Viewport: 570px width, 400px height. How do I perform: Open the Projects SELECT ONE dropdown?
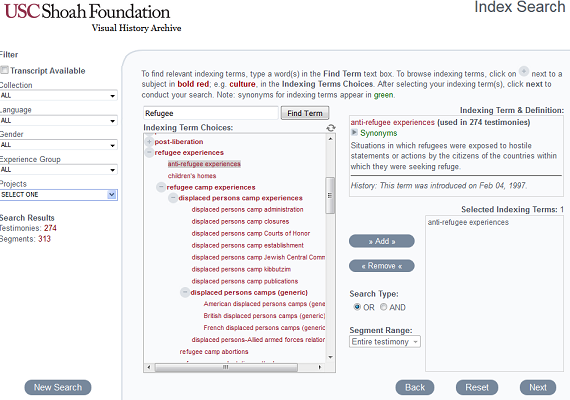coord(58,195)
